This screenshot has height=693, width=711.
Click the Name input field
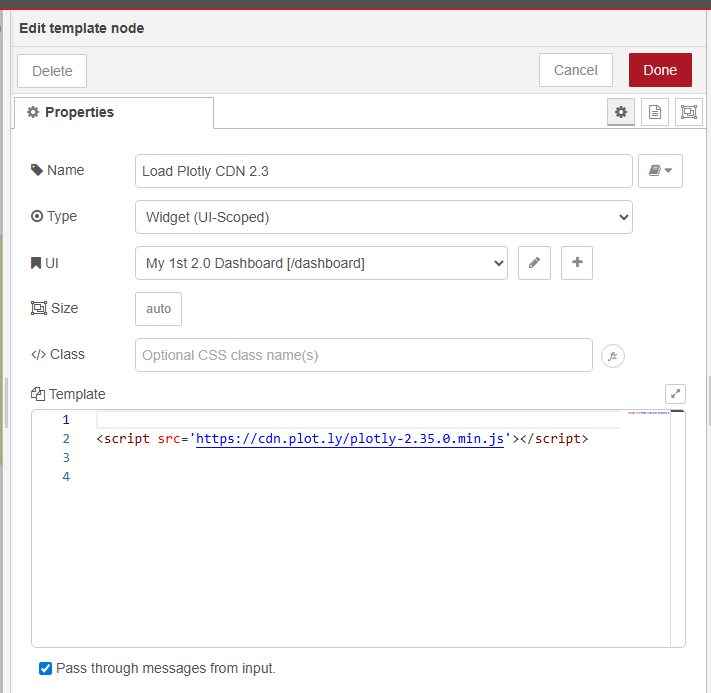point(384,171)
